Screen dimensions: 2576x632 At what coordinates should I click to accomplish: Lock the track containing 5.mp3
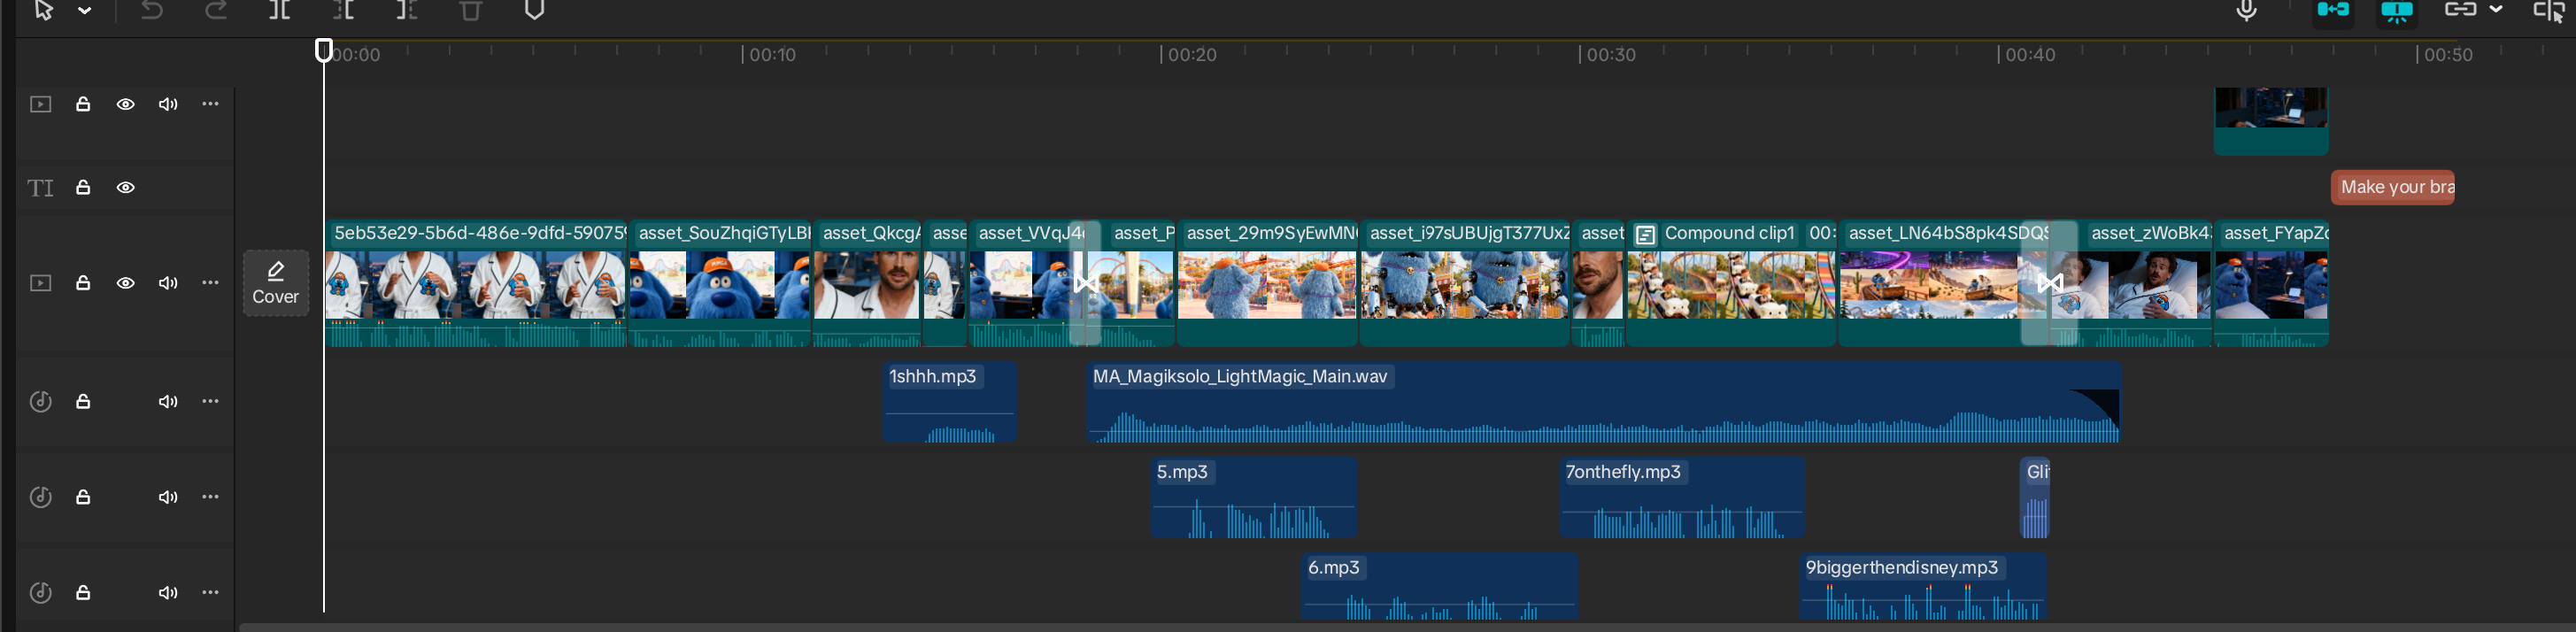coord(83,497)
